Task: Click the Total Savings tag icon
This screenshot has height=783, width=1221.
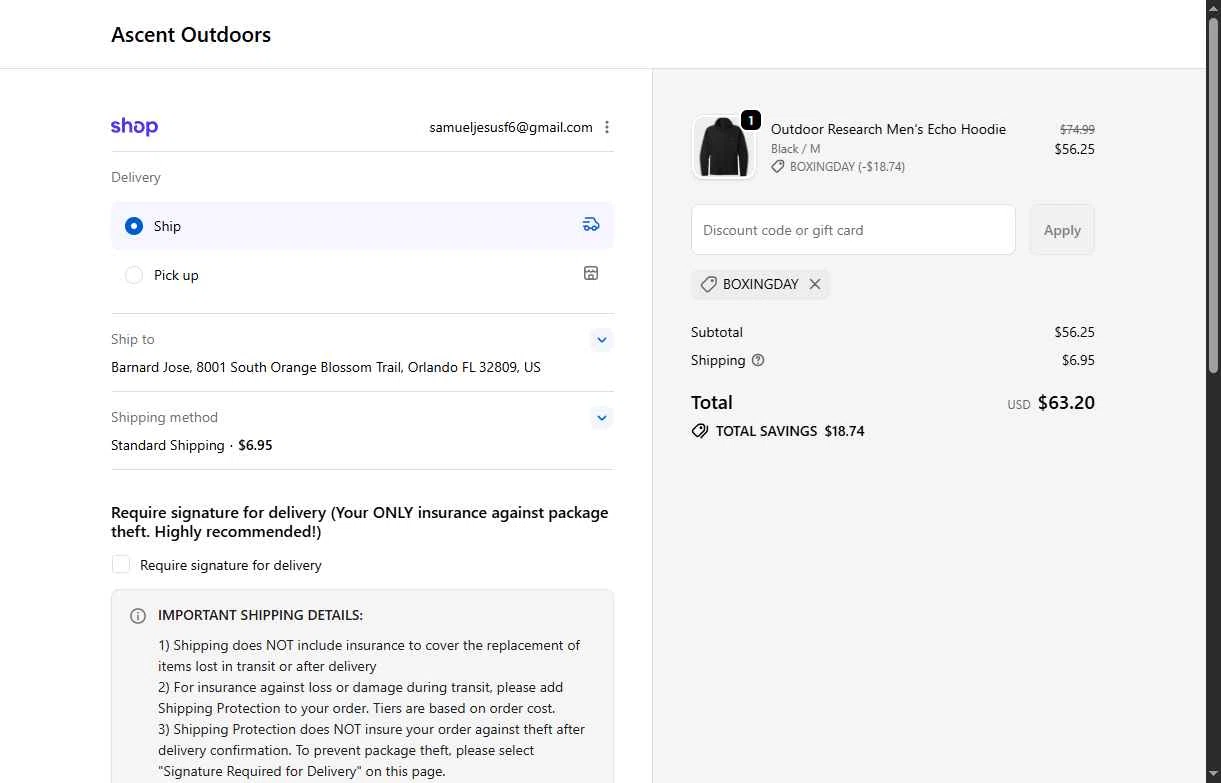Action: click(700, 431)
